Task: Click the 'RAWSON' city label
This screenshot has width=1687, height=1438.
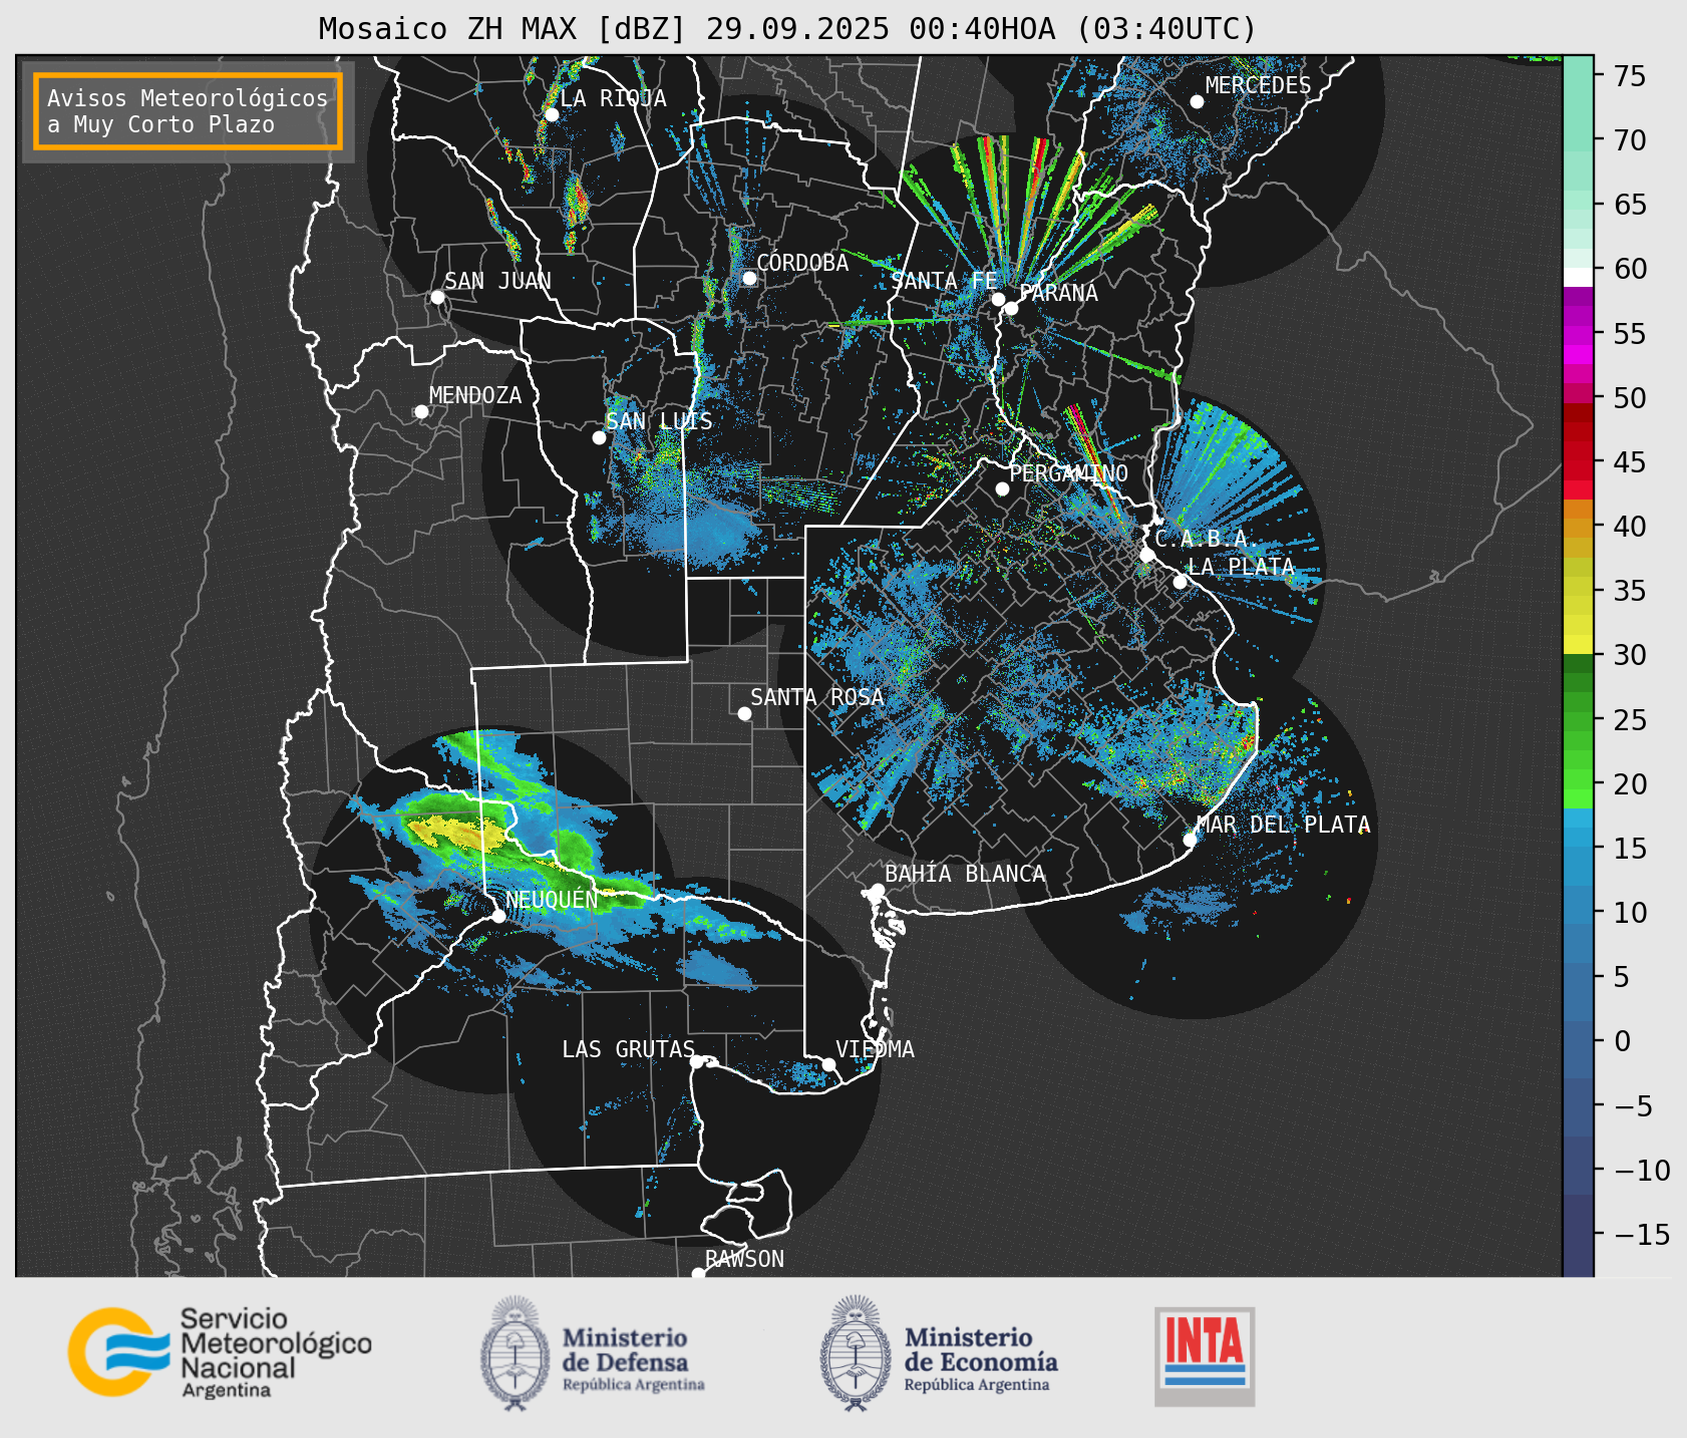Action: coord(744,1259)
